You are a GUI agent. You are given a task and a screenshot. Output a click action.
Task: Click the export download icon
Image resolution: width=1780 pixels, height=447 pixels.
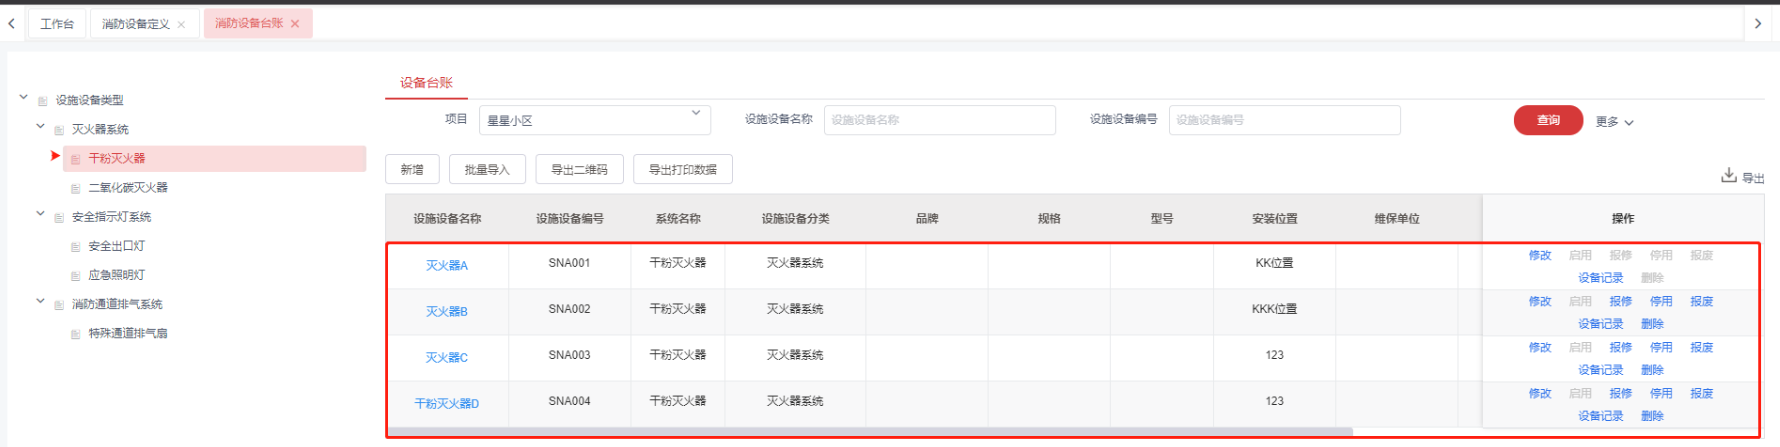pos(1728,175)
